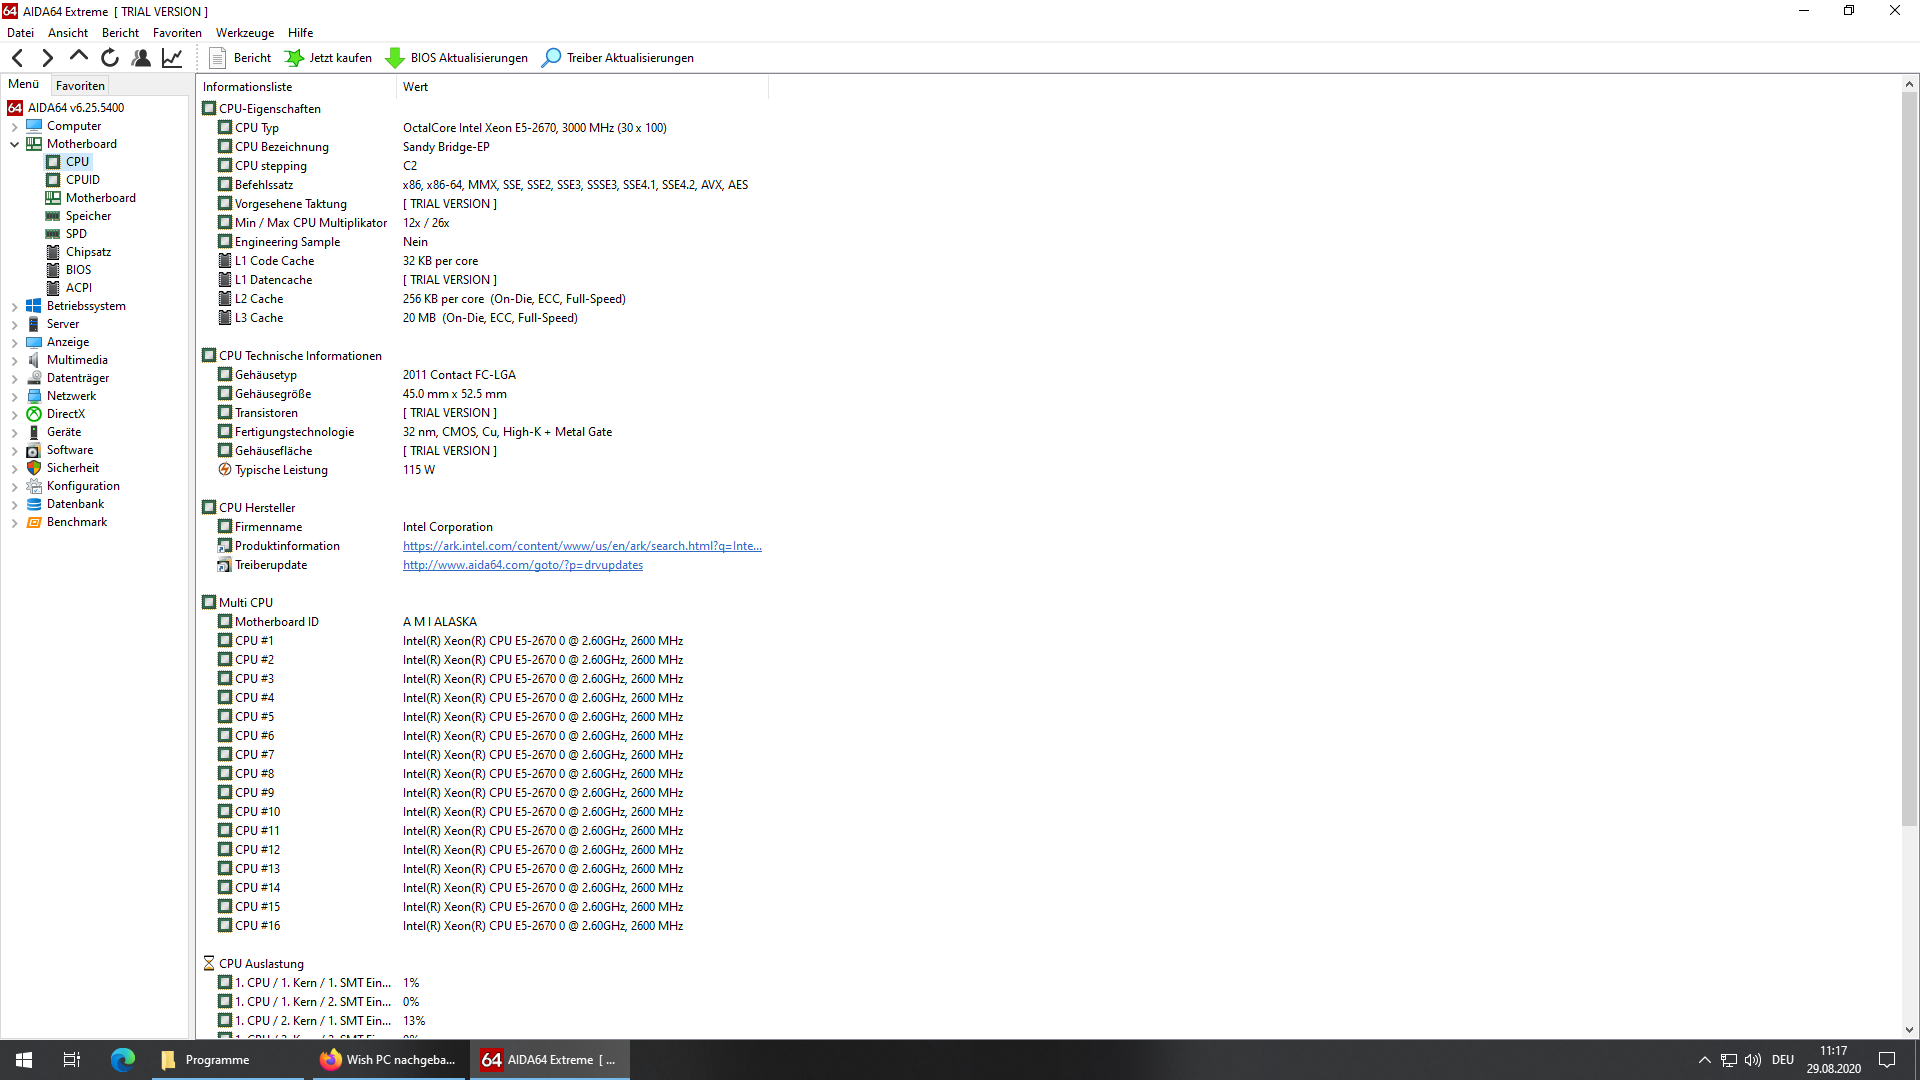
Task: Open the graph chart toolbar icon
Action: click(172, 58)
